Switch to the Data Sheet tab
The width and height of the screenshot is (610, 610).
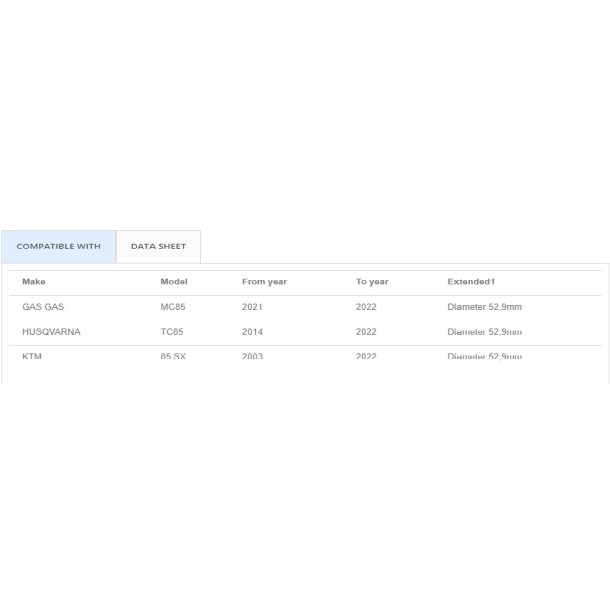(158, 246)
